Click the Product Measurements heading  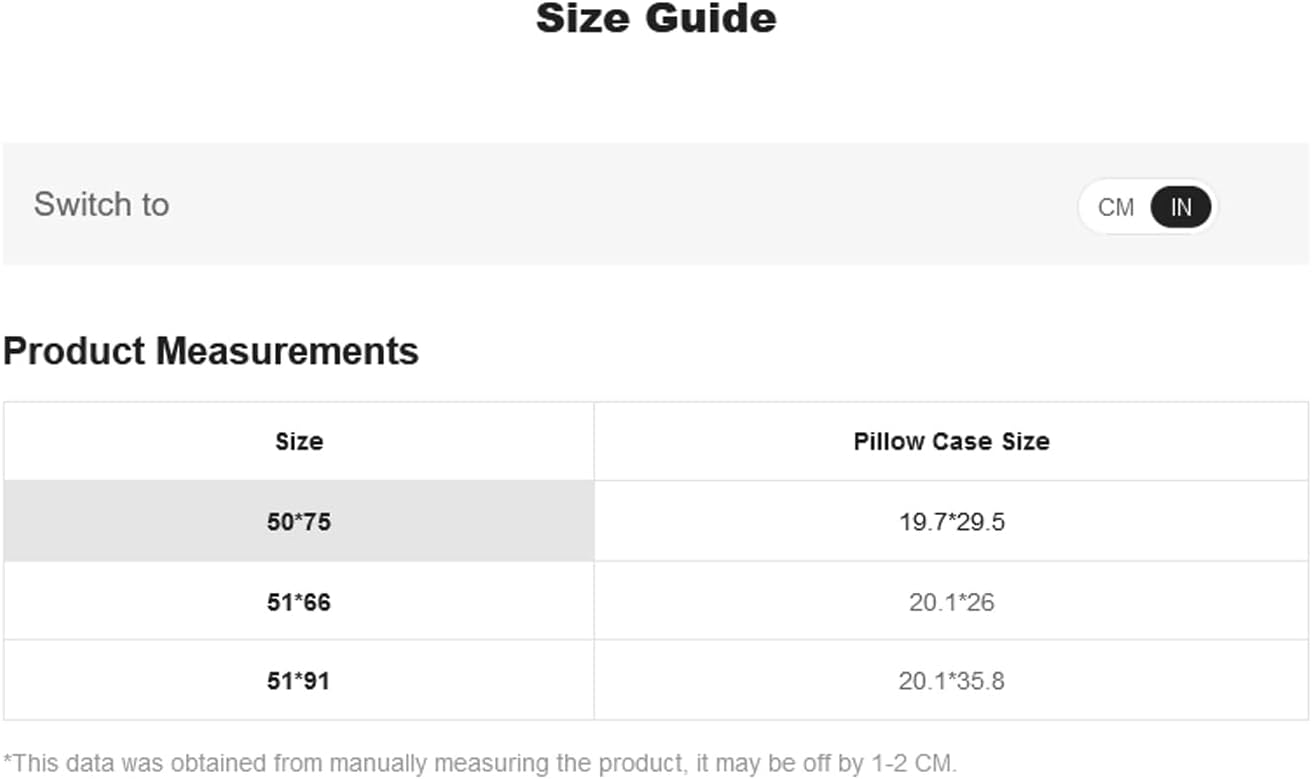(x=211, y=351)
